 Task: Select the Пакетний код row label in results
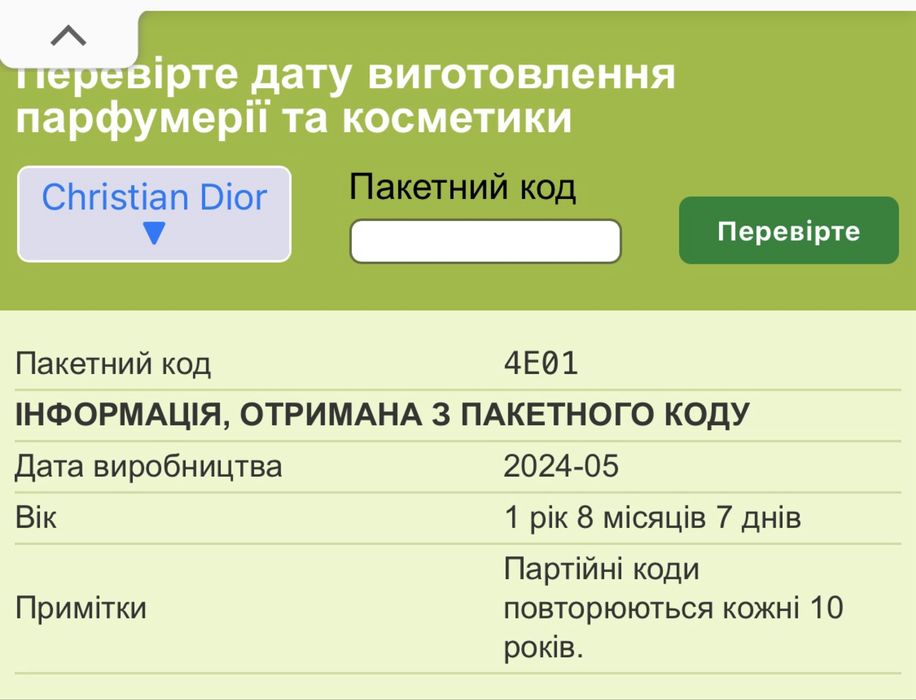[x=113, y=364]
